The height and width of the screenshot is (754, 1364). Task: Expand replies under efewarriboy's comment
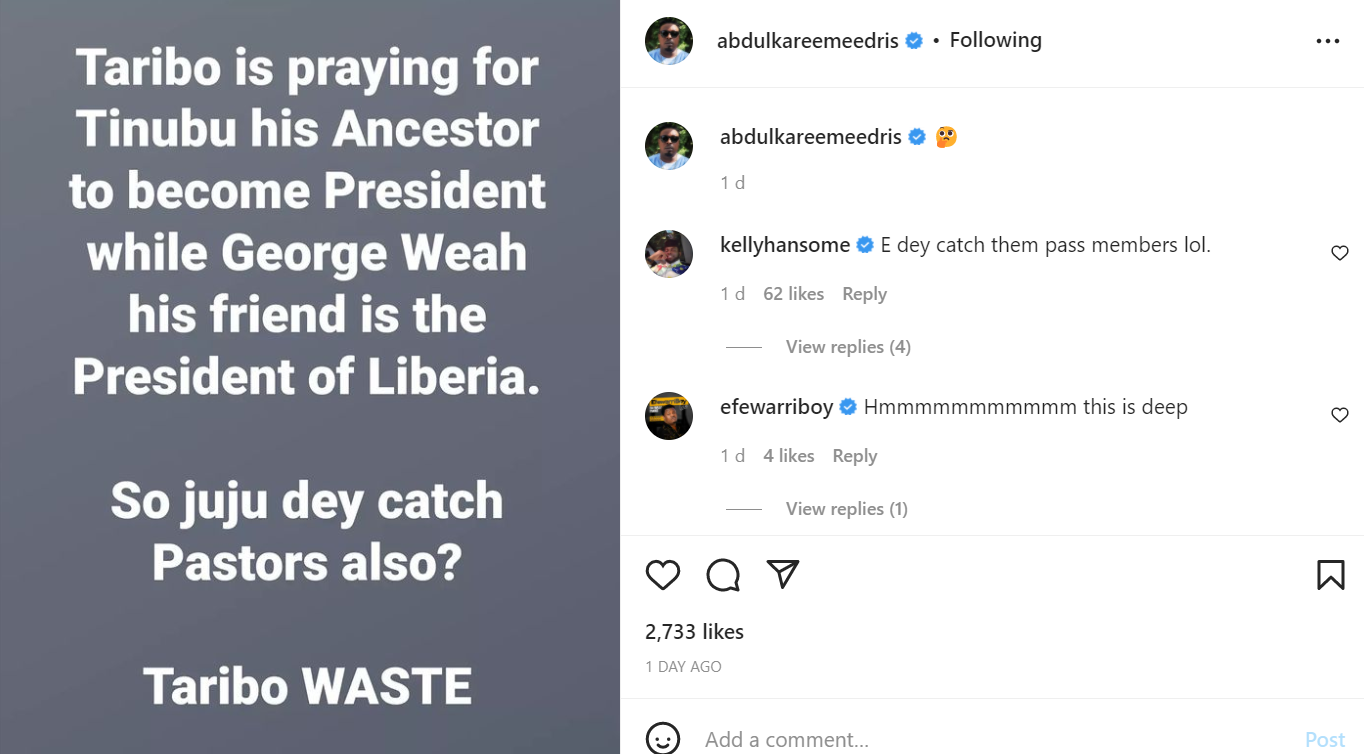(846, 508)
